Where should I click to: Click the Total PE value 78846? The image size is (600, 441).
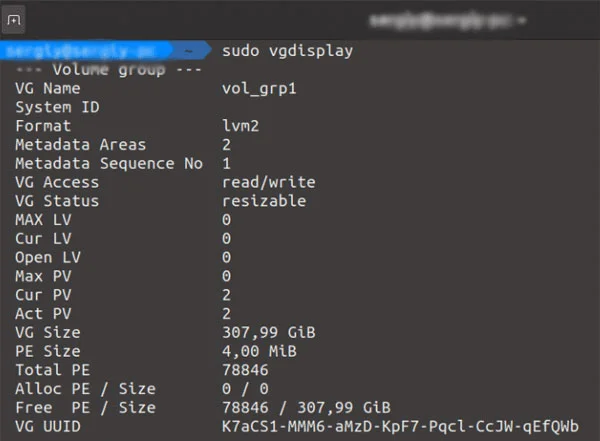[246, 370]
